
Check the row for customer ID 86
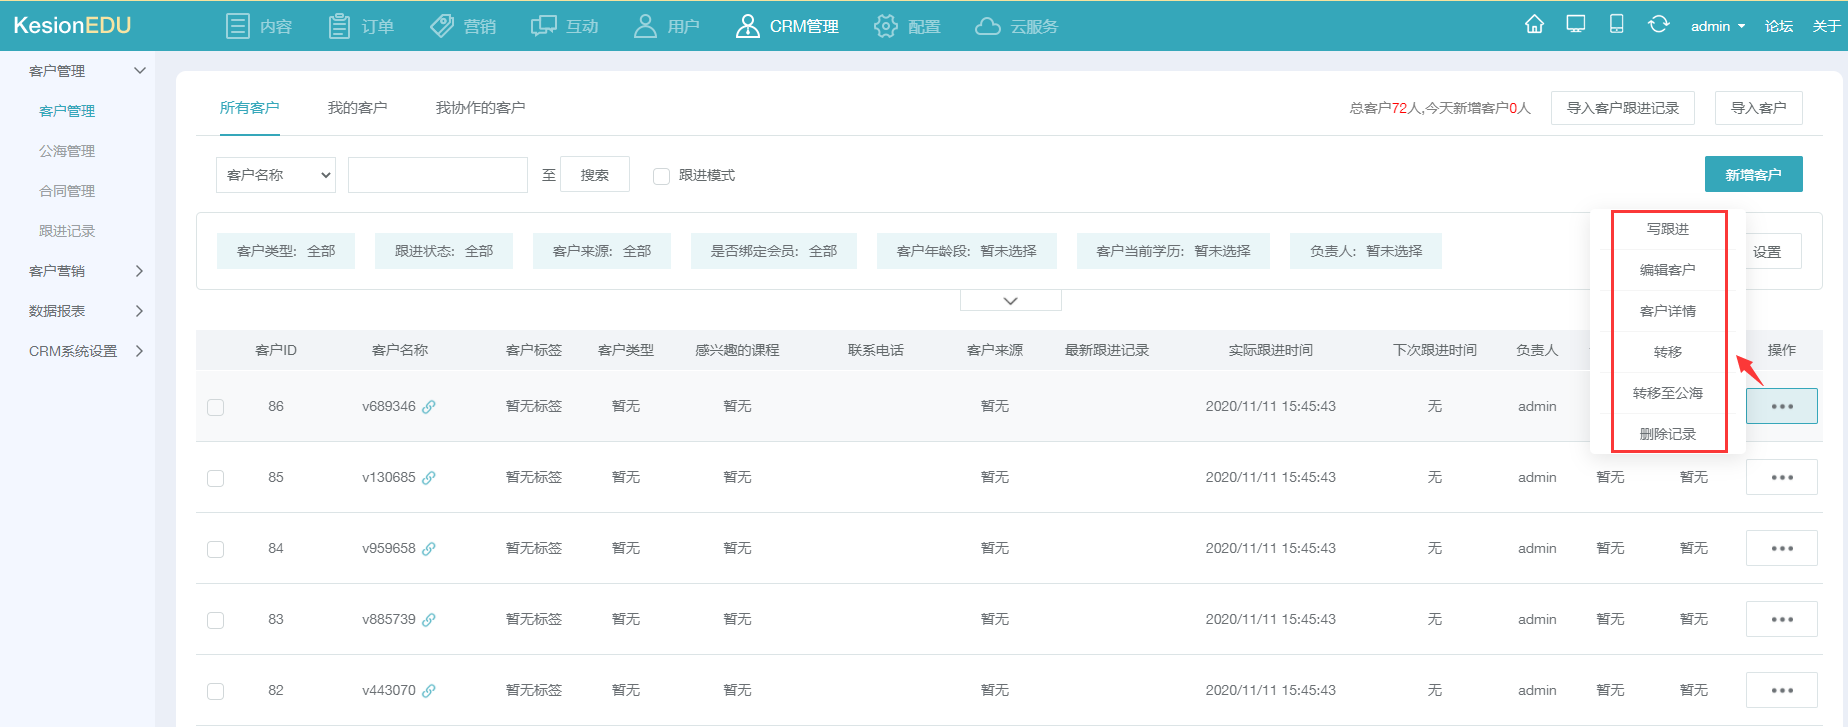click(x=215, y=407)
